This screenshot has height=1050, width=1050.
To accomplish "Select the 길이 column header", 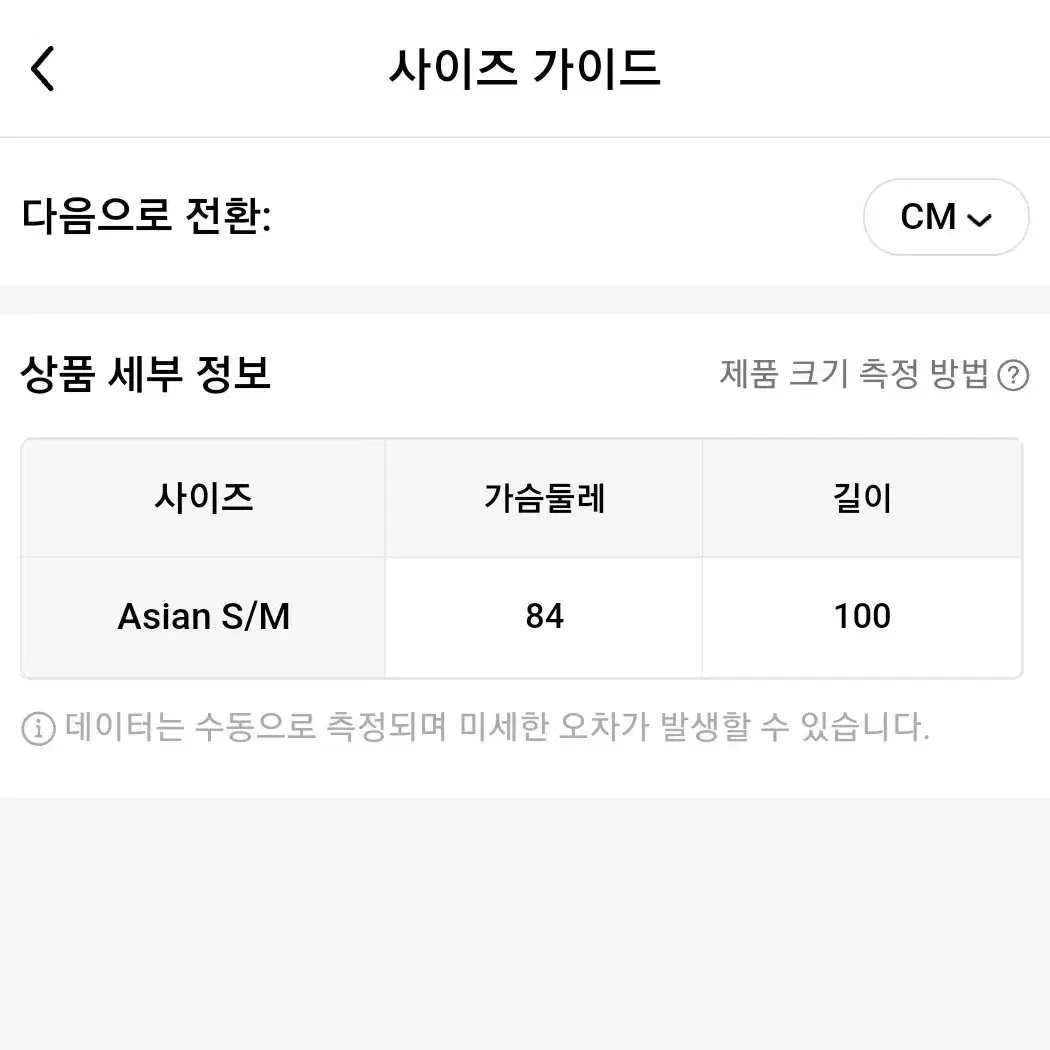I will 862,498.
